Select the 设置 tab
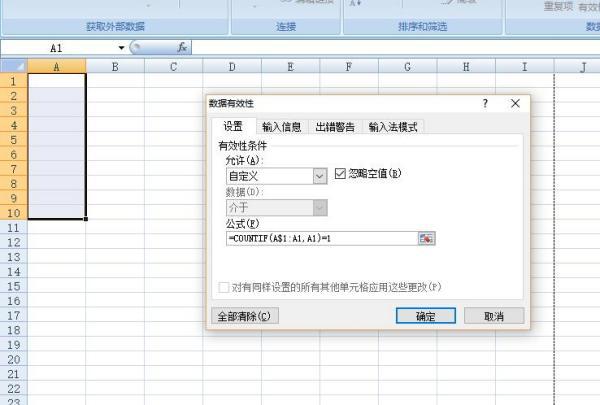 point(233,127)
